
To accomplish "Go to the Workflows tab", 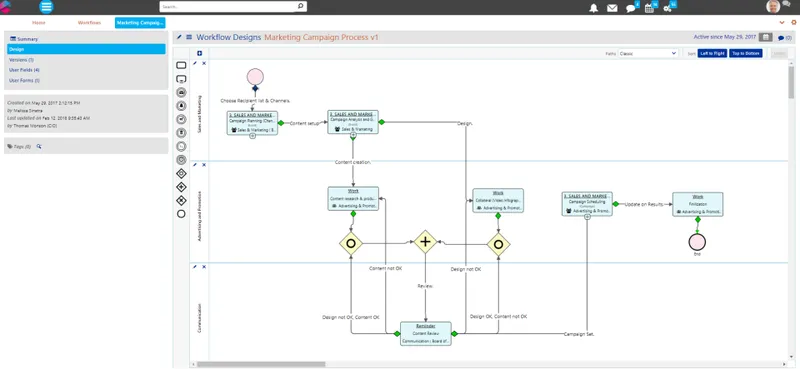I will 89,22.
